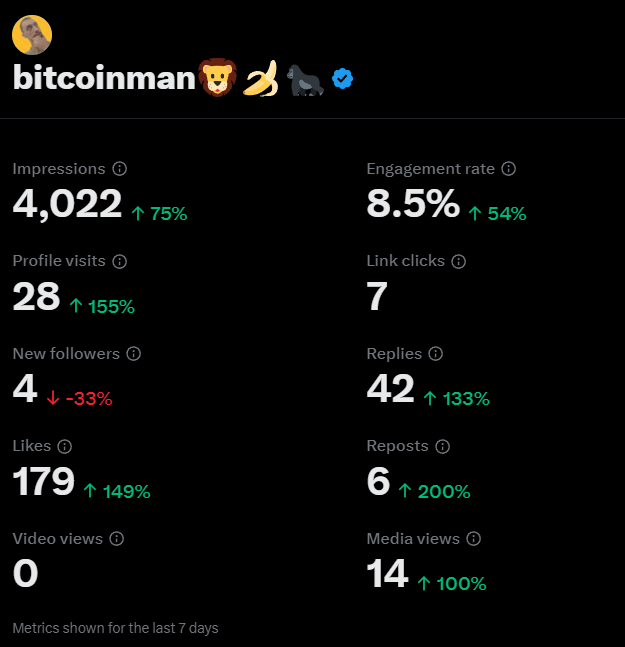
Task: Select the 42 replies number
Action: [390, 388]
